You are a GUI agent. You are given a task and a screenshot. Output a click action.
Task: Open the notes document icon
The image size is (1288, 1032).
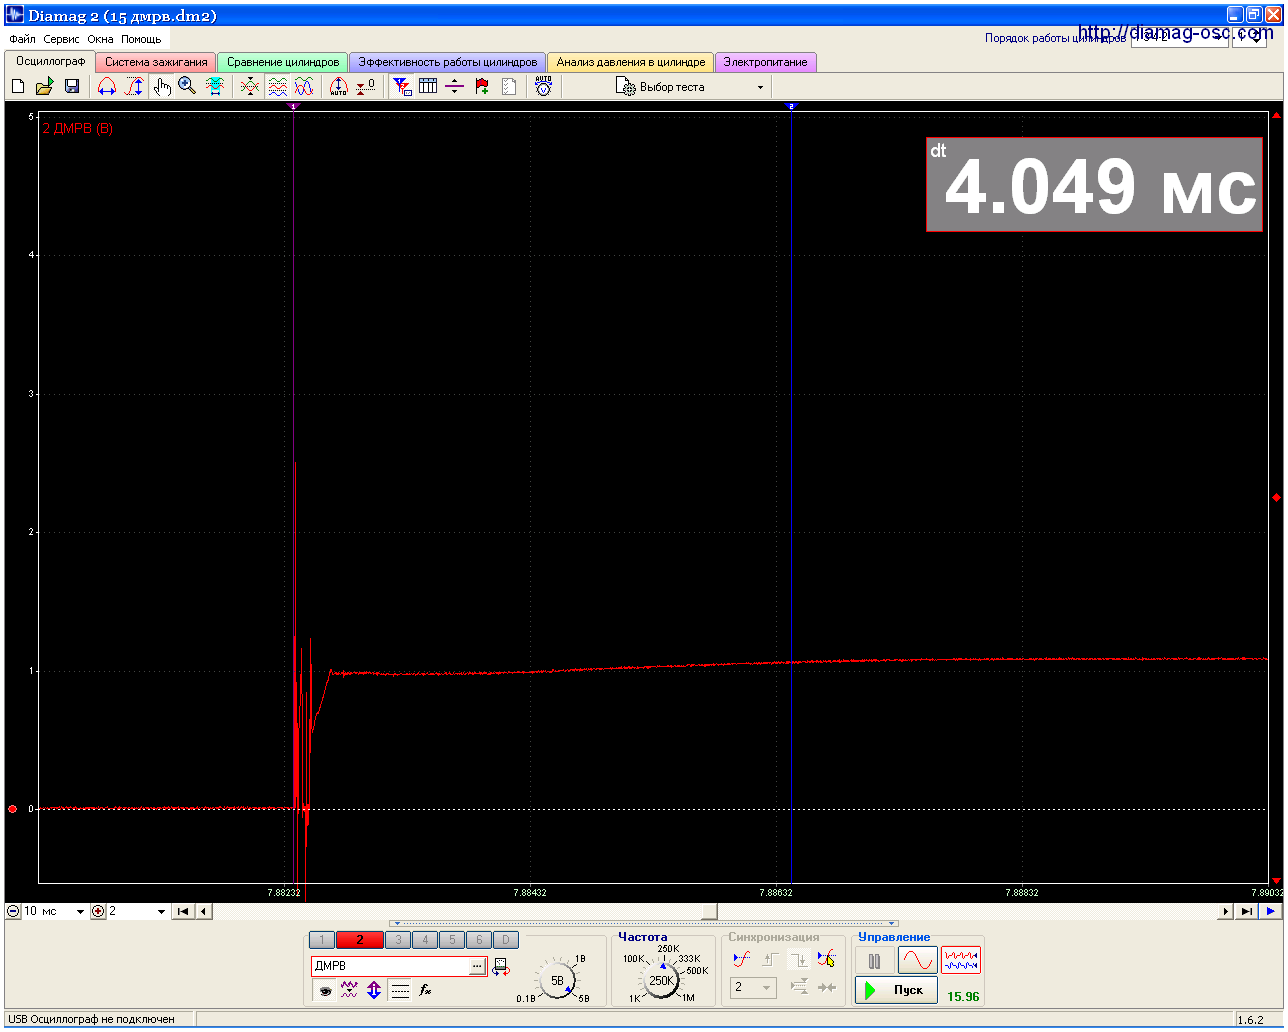point(509,87)
